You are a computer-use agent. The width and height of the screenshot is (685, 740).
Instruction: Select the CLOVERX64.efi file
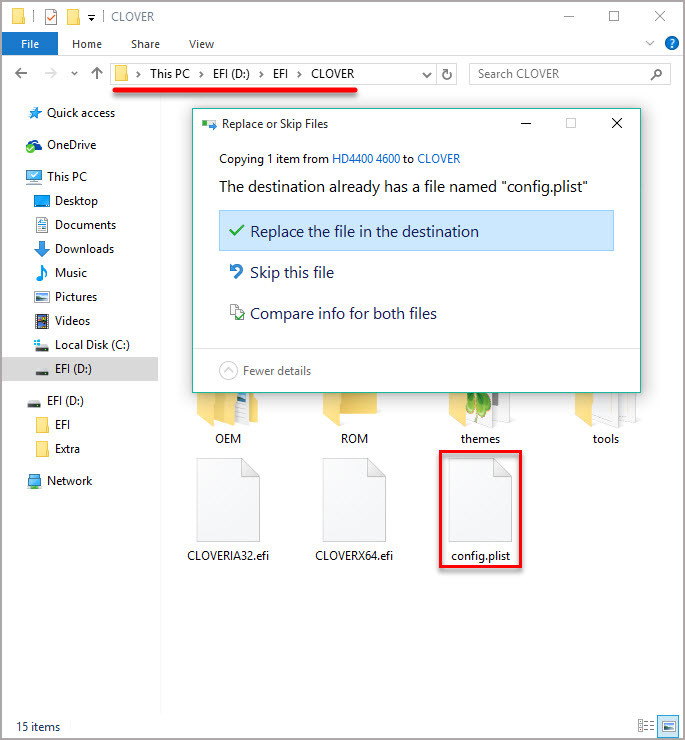click(354, 510)
